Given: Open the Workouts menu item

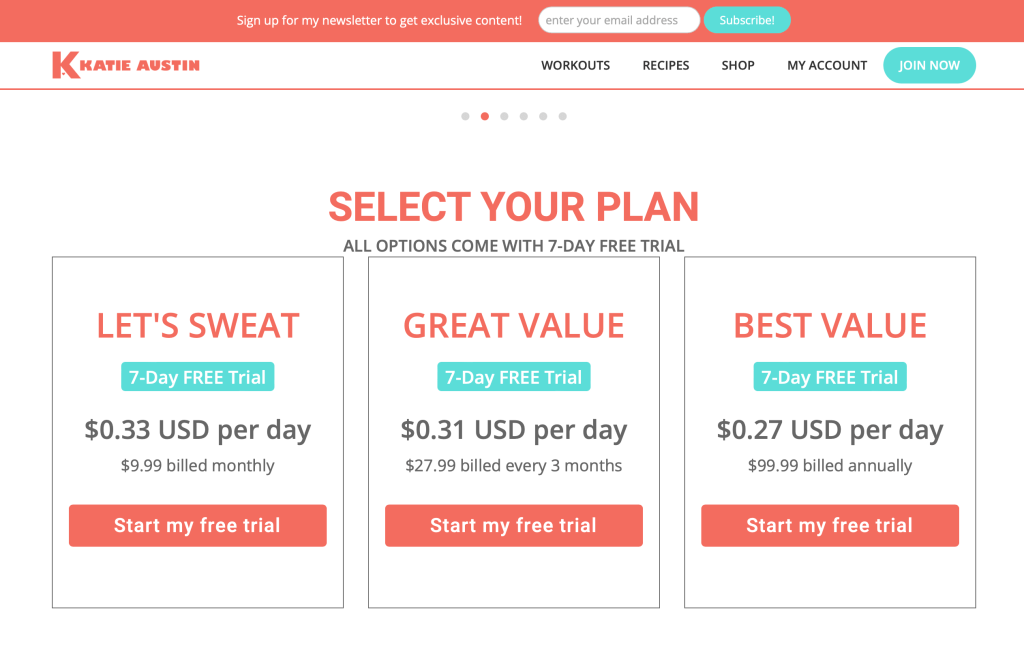Looking at the screenshot, I should 575,65.
